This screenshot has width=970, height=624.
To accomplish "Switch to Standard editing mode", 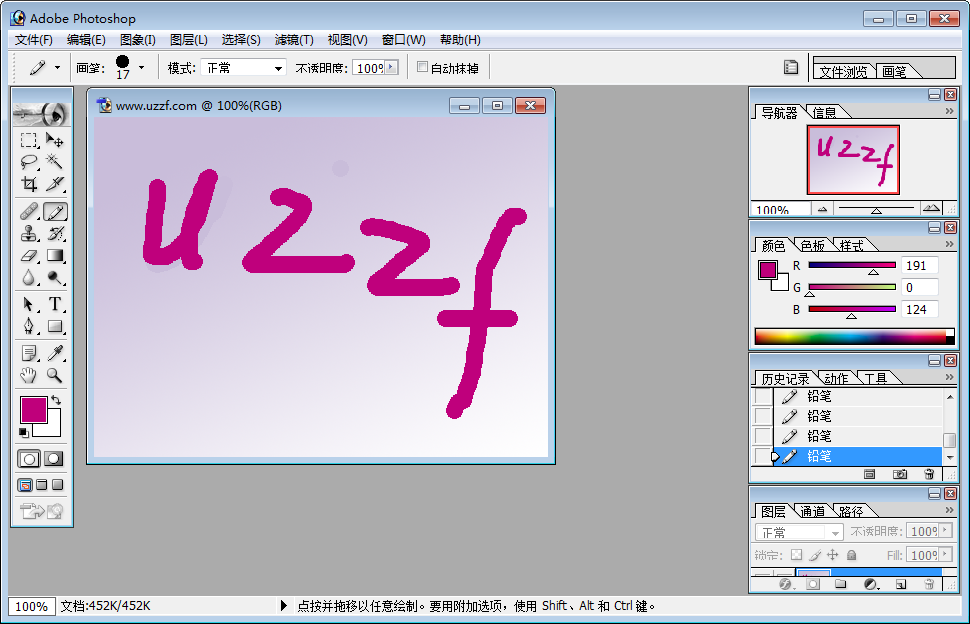I will point(28,459).
